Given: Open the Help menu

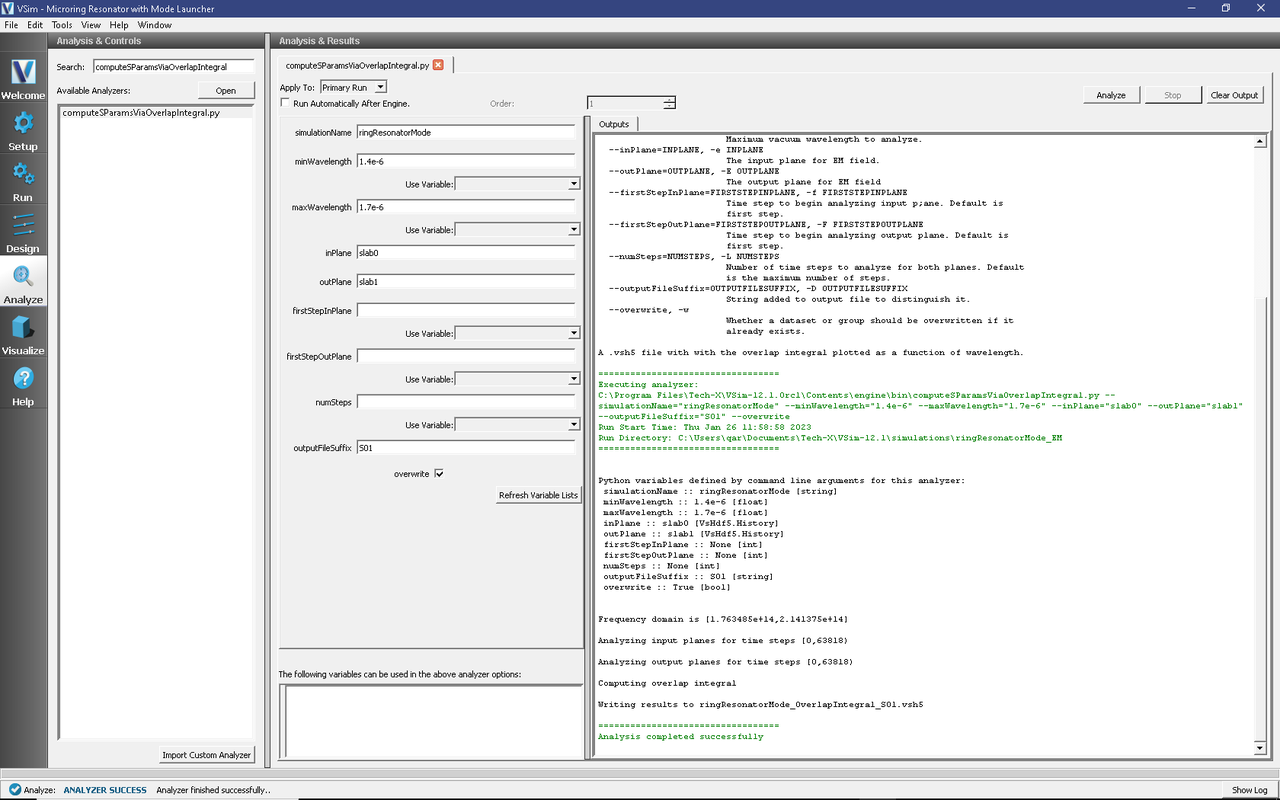Looking at the screenshot, I should [x=119, y=24].
